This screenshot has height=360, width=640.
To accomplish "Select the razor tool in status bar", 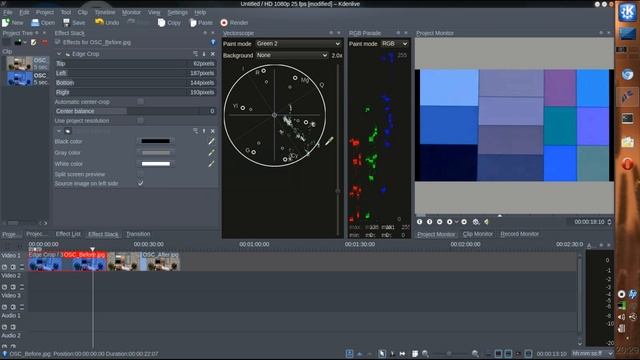I will (392, 353).
